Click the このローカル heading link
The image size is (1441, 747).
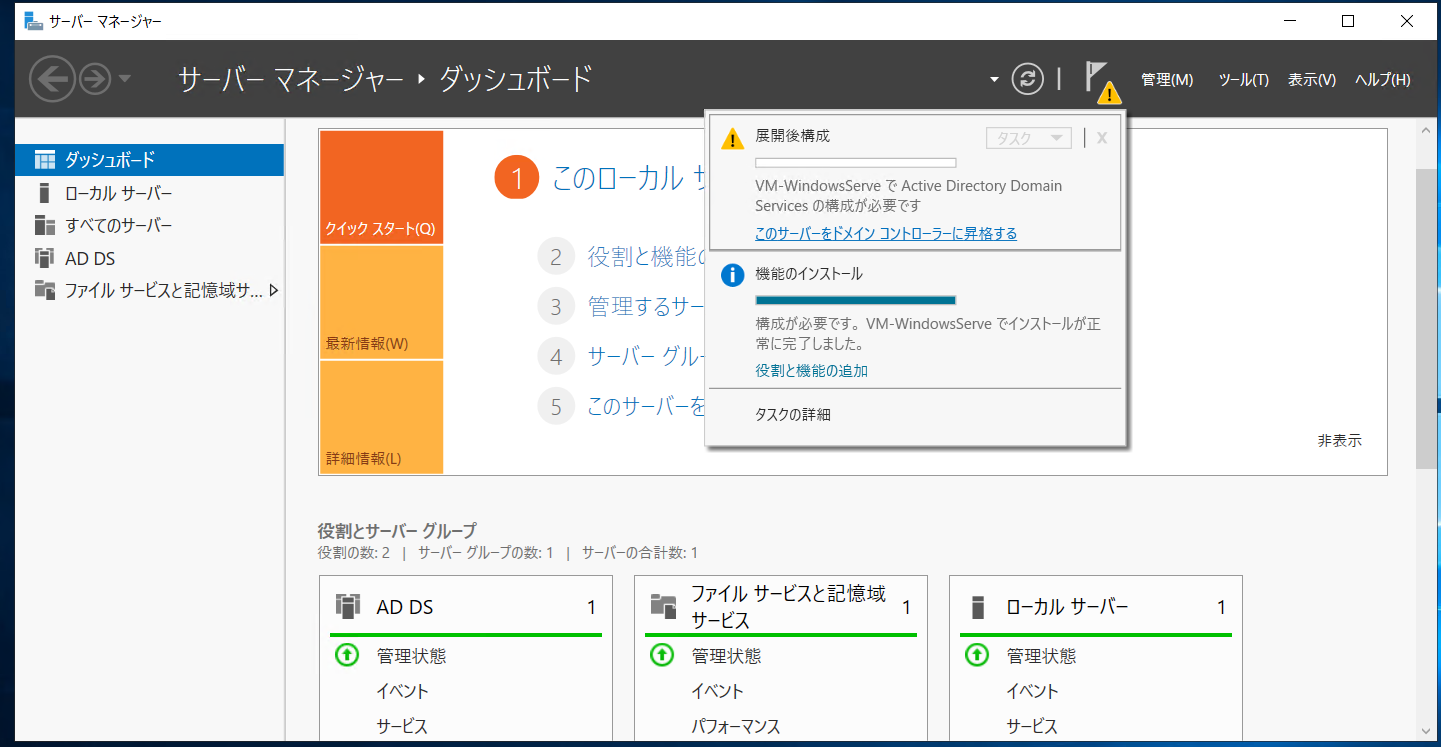pos(629,179)
